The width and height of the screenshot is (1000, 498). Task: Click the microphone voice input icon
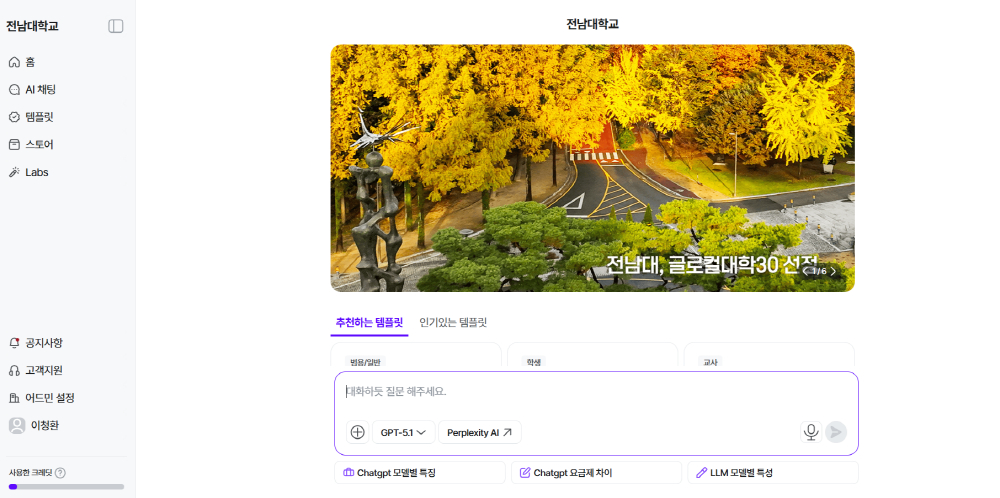811,432
